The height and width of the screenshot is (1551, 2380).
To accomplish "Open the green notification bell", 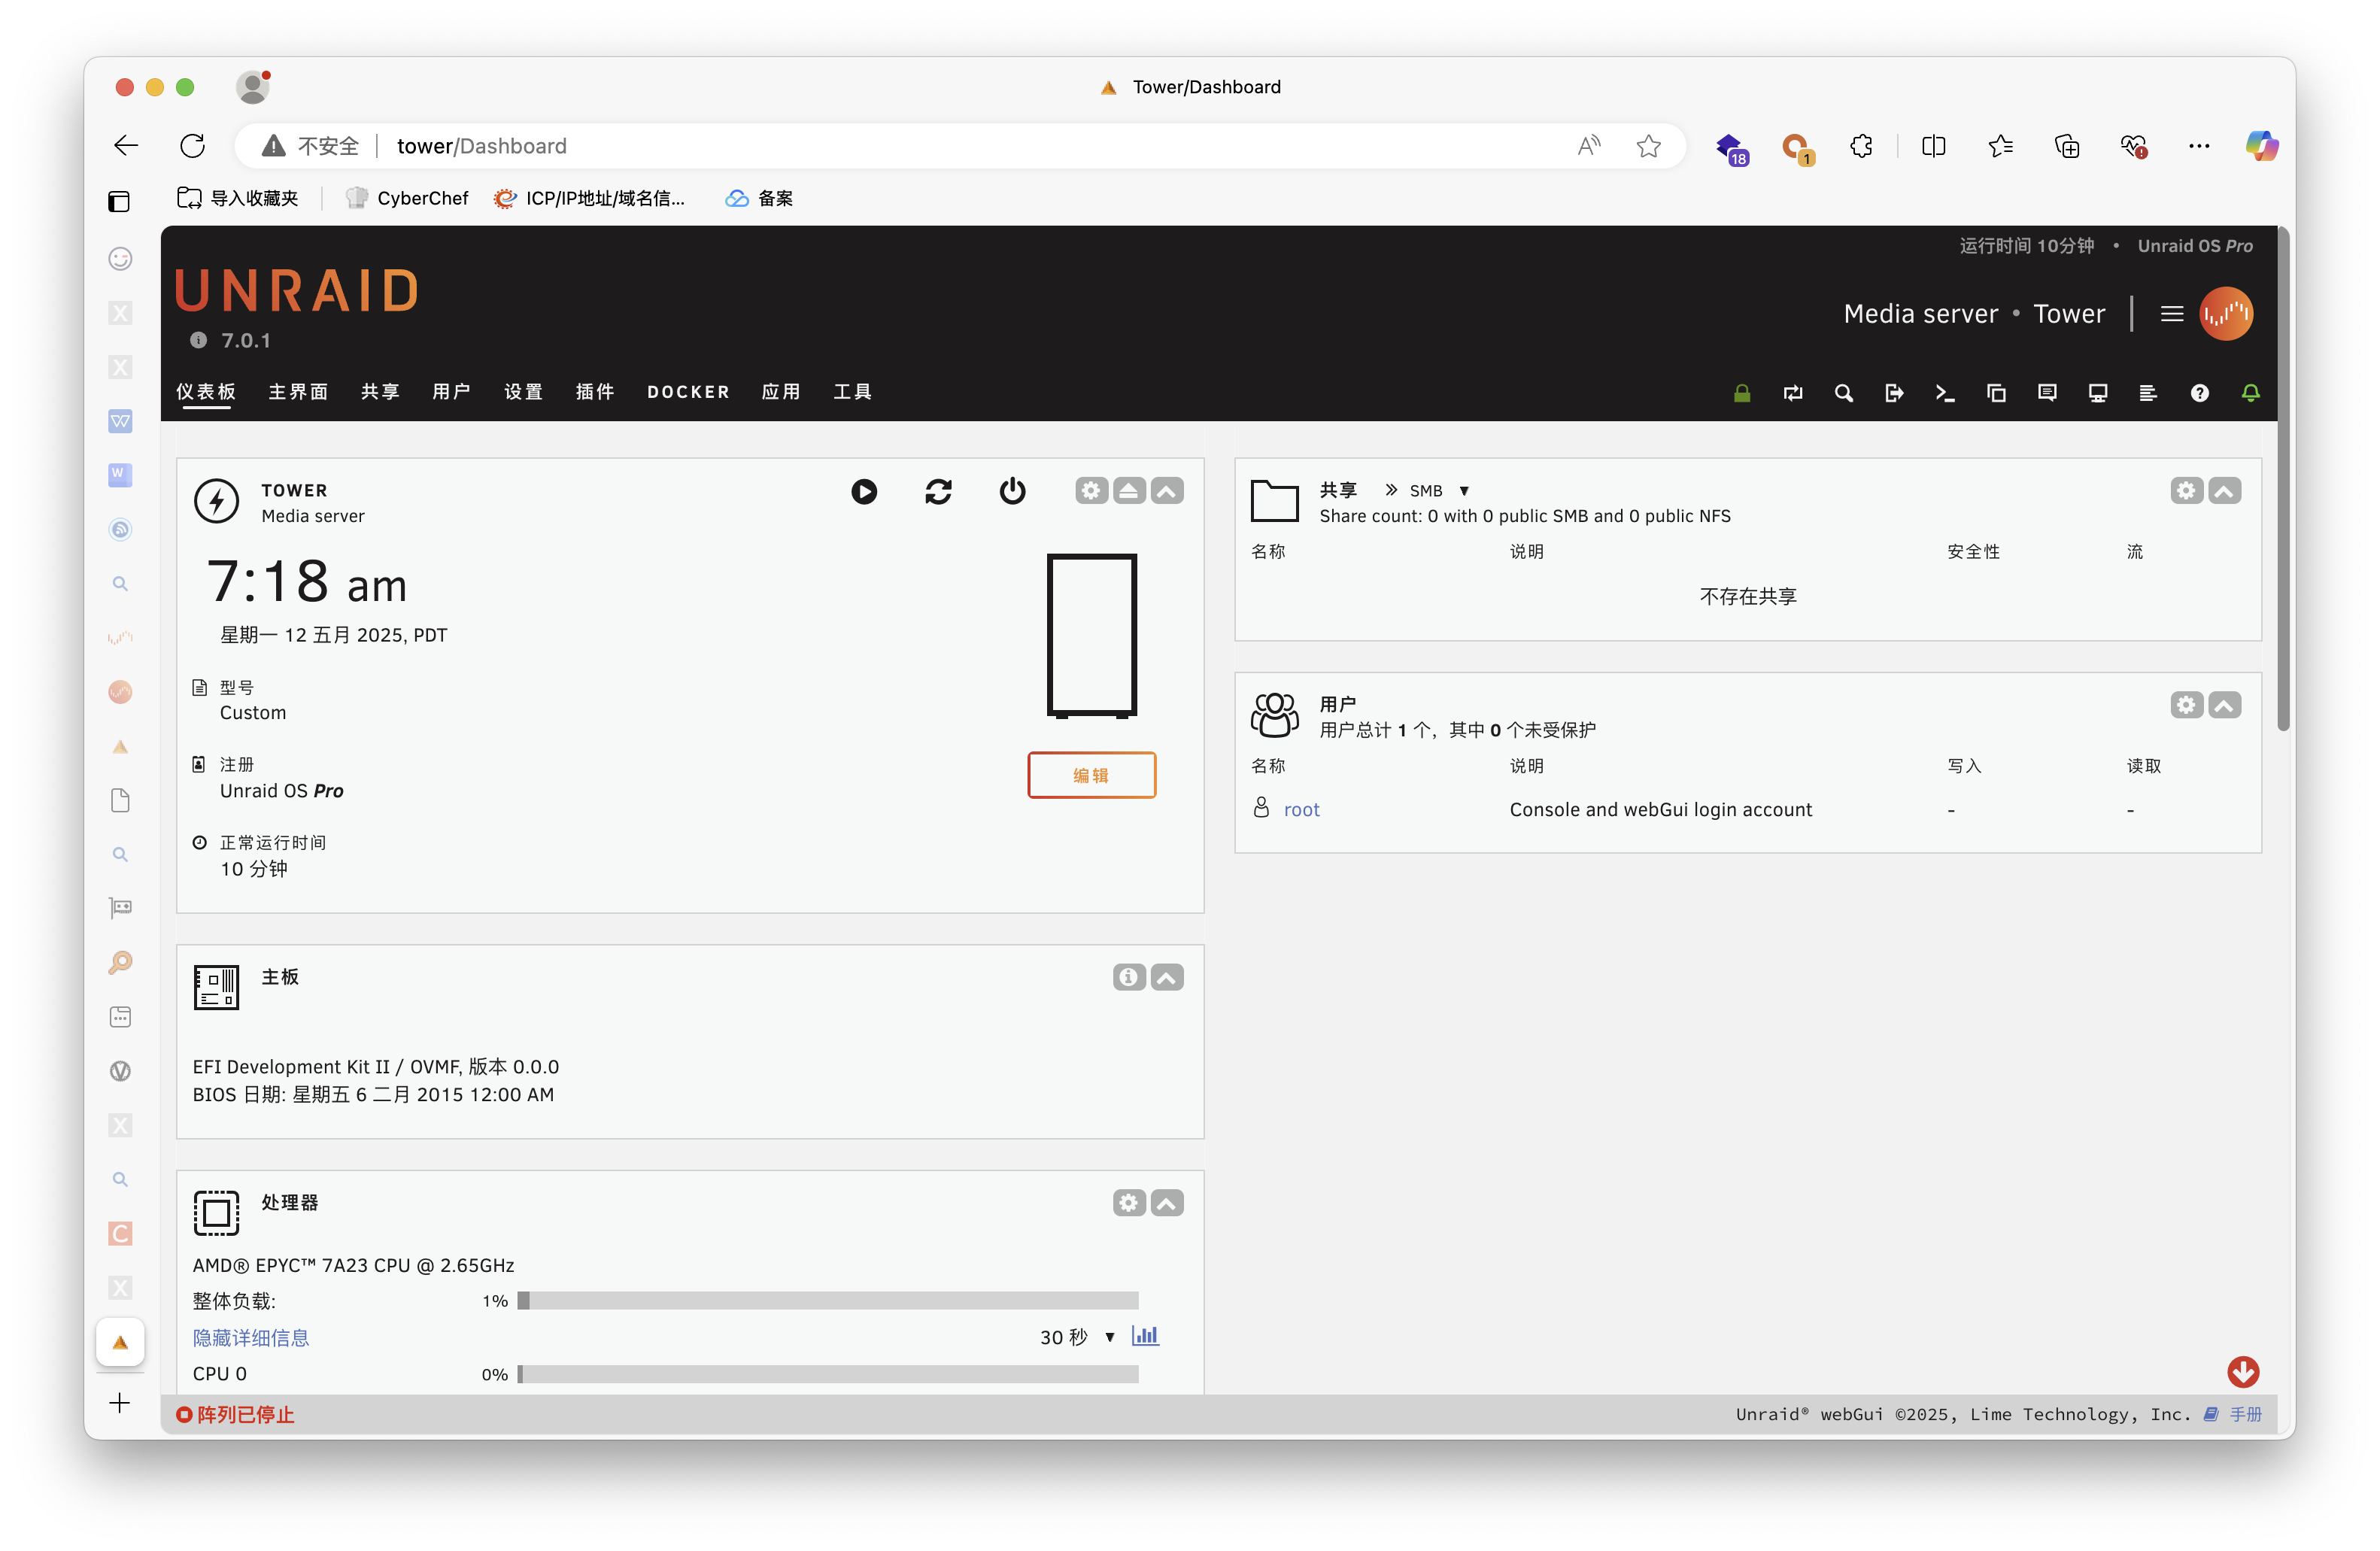I will [2250, 393].
